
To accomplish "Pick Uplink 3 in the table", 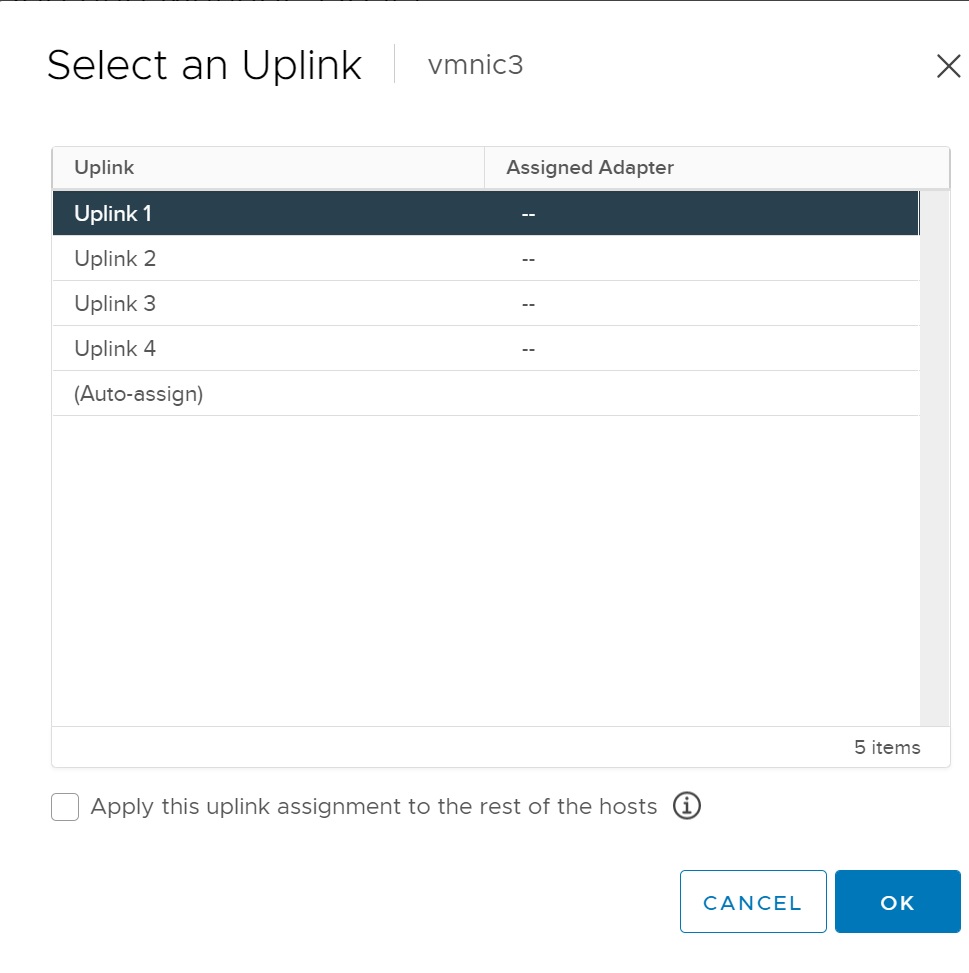I will (x=115, y=304).
